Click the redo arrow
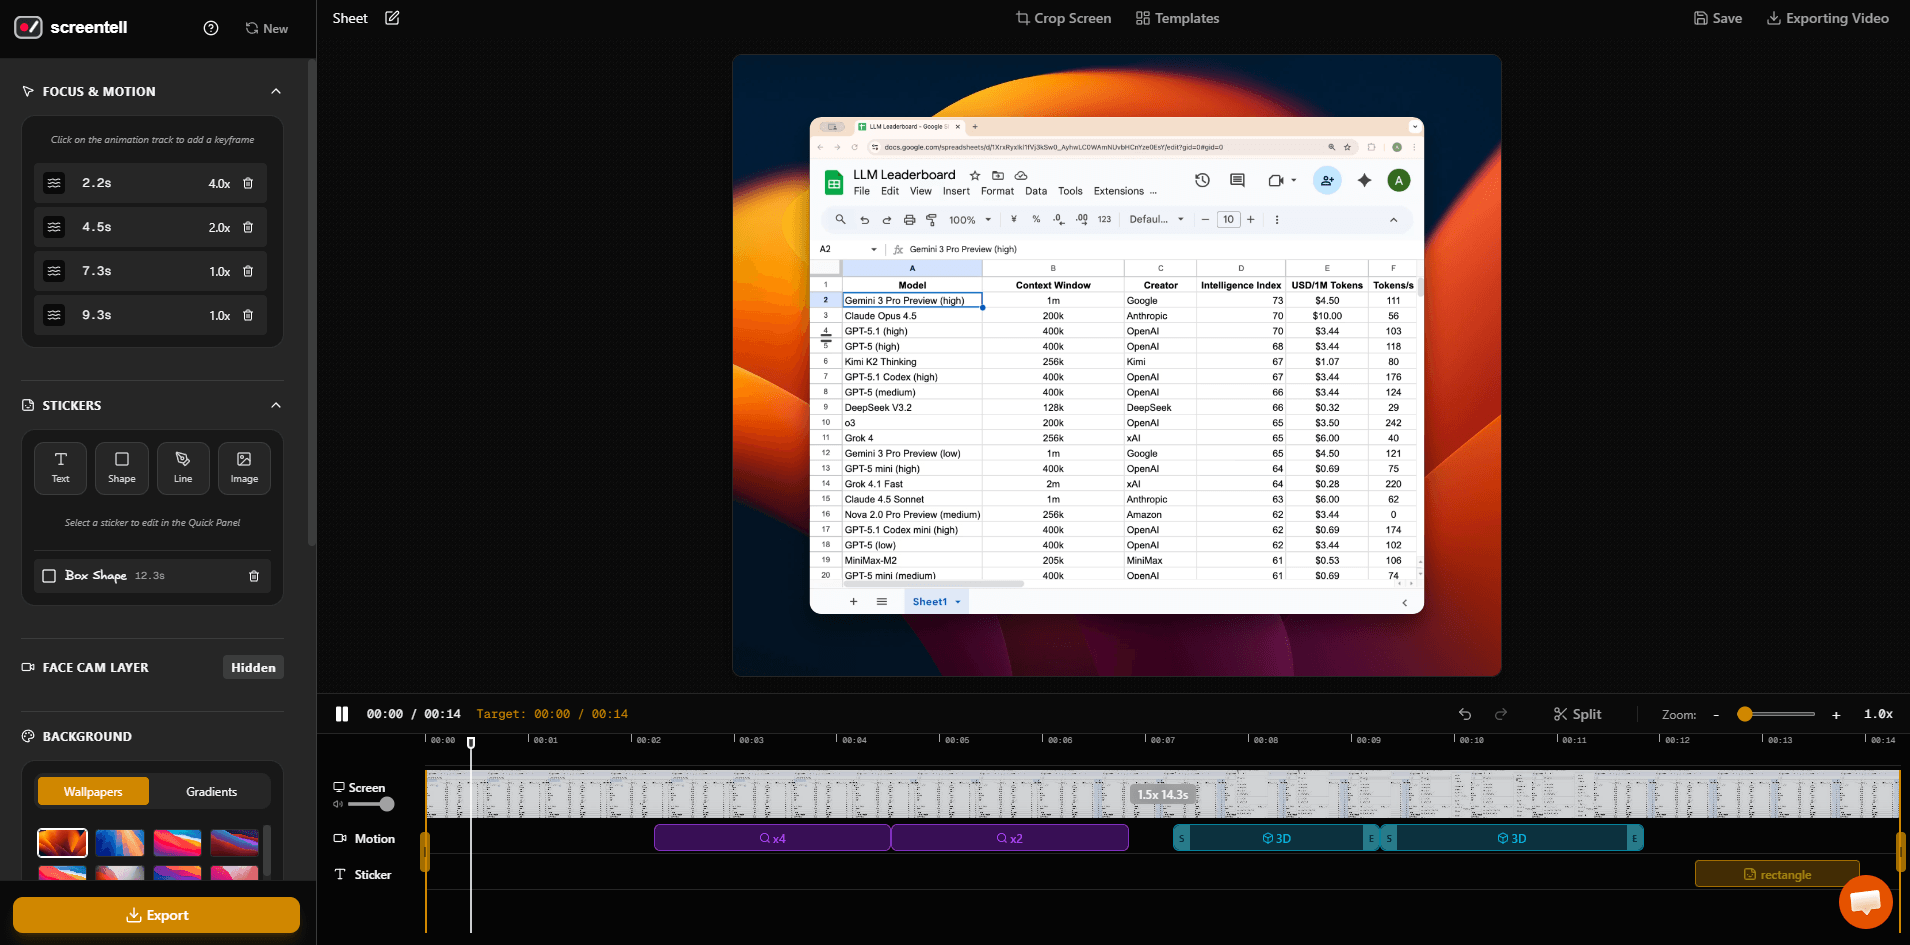This screenshot has height=945, width=1910. [1501, 714]
